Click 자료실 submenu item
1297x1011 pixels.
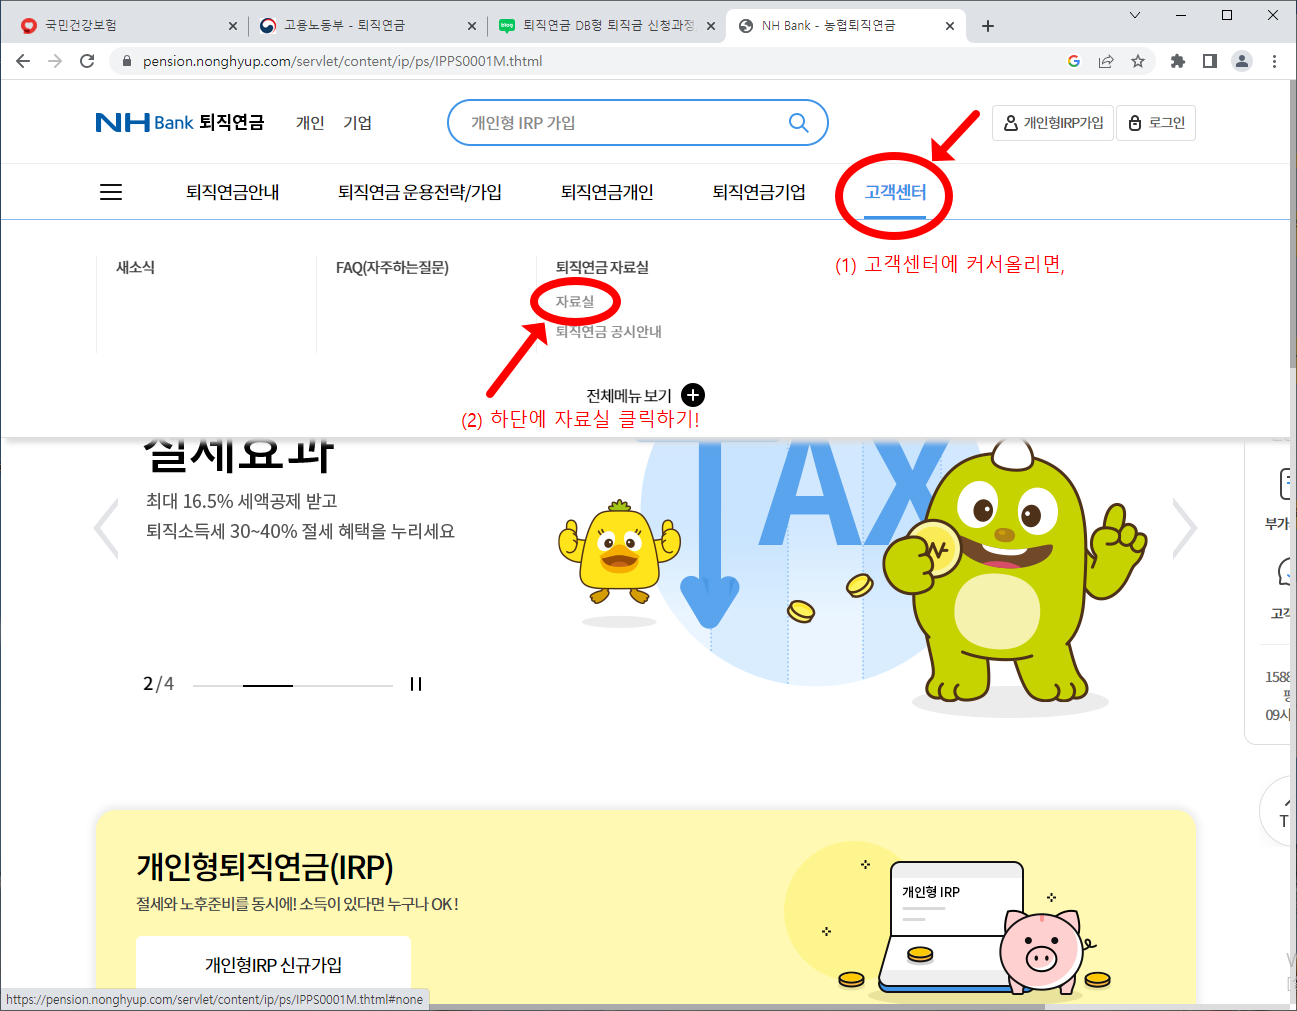pyautogui.click(x=575, y=301)
